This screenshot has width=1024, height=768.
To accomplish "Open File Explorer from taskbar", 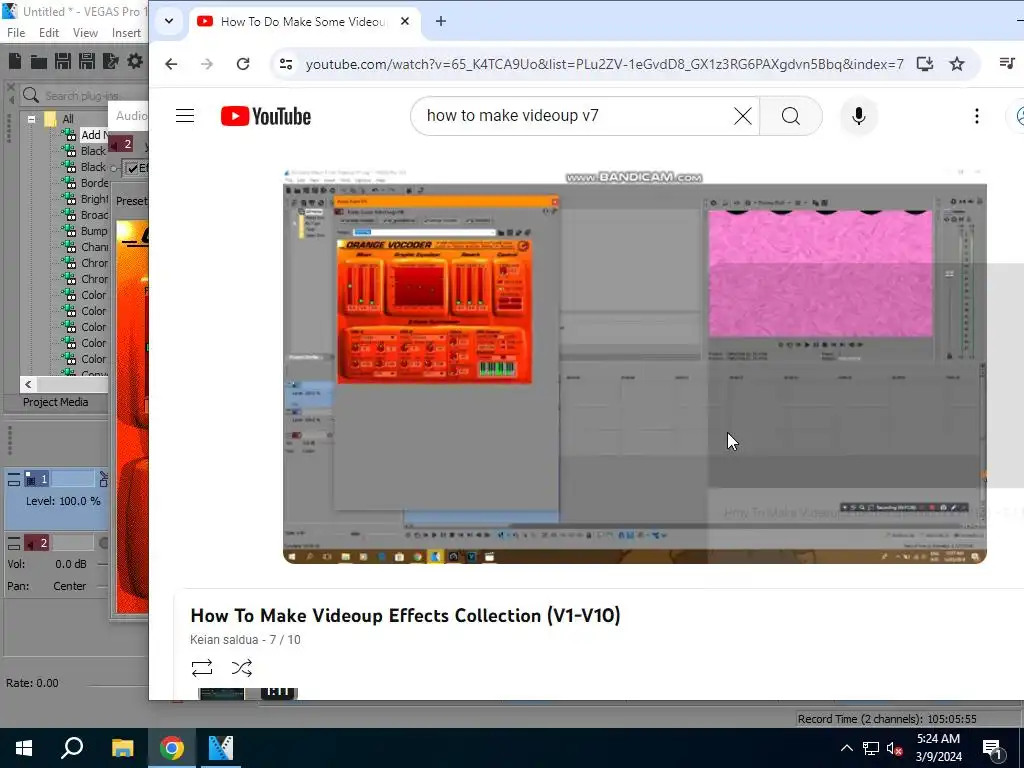I will coord(122,748).
